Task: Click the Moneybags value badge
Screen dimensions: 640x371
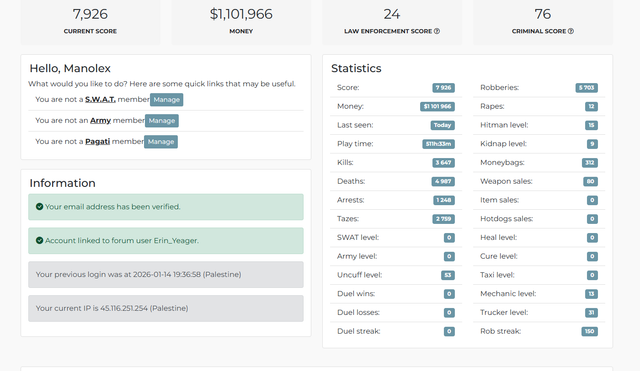Action: coord(590,163)
